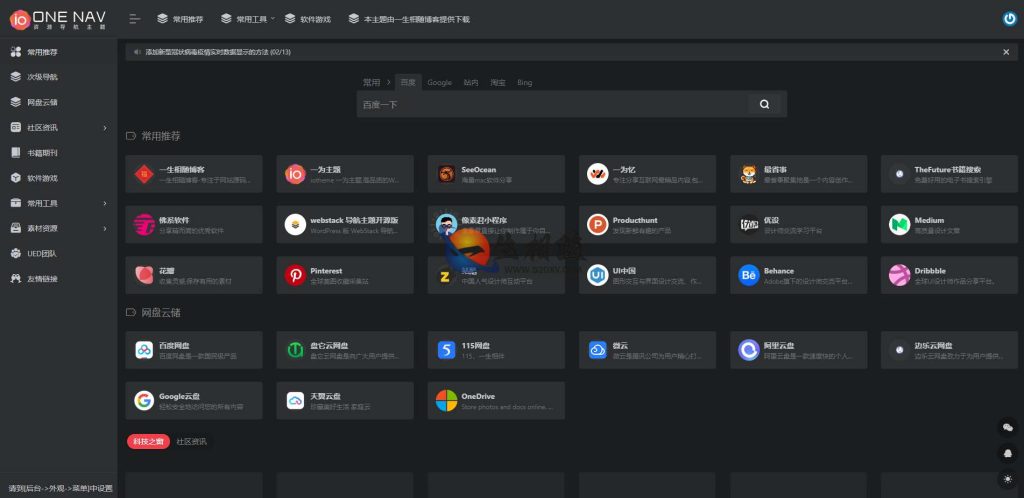The width and height of the screenshot is (1024, 498).
Task: Select the 社区资讯 tab beside 科技之窗
Action: [191, 442]
